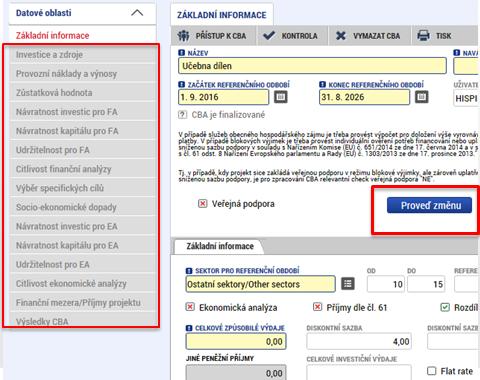The image size is (480, 380).
Task: Click the start date field 1. 9. 2016
Action: 224,97
